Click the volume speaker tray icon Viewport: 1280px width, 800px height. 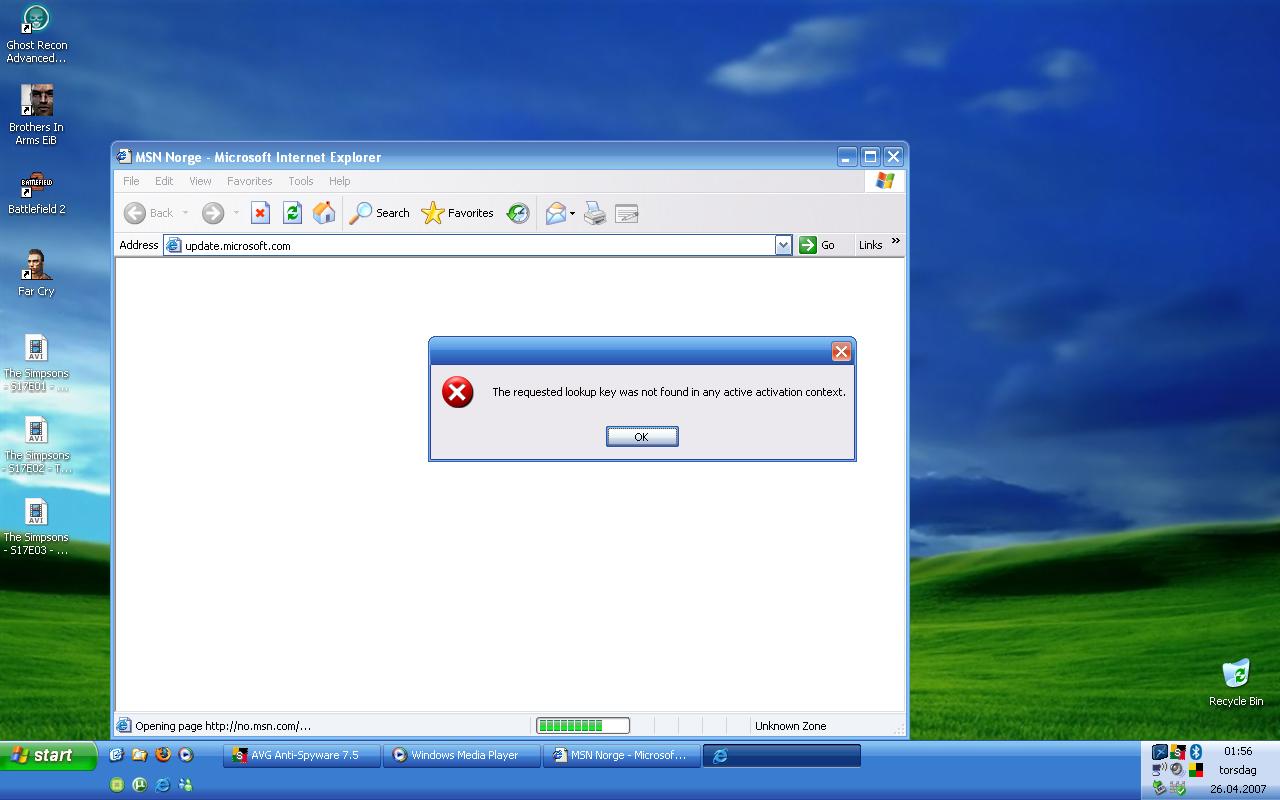pos(1178,769)
